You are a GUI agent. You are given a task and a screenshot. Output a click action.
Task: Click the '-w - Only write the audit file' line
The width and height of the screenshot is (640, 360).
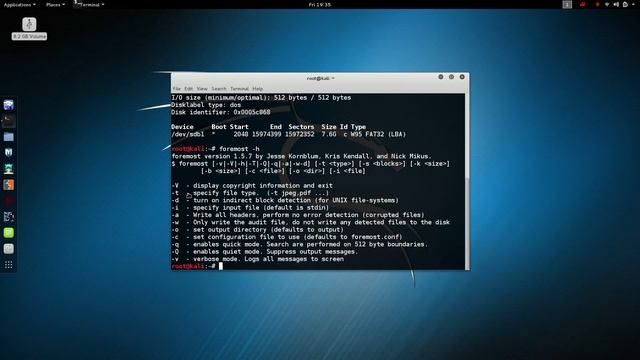pyautogui.click(x=311, y=222)
